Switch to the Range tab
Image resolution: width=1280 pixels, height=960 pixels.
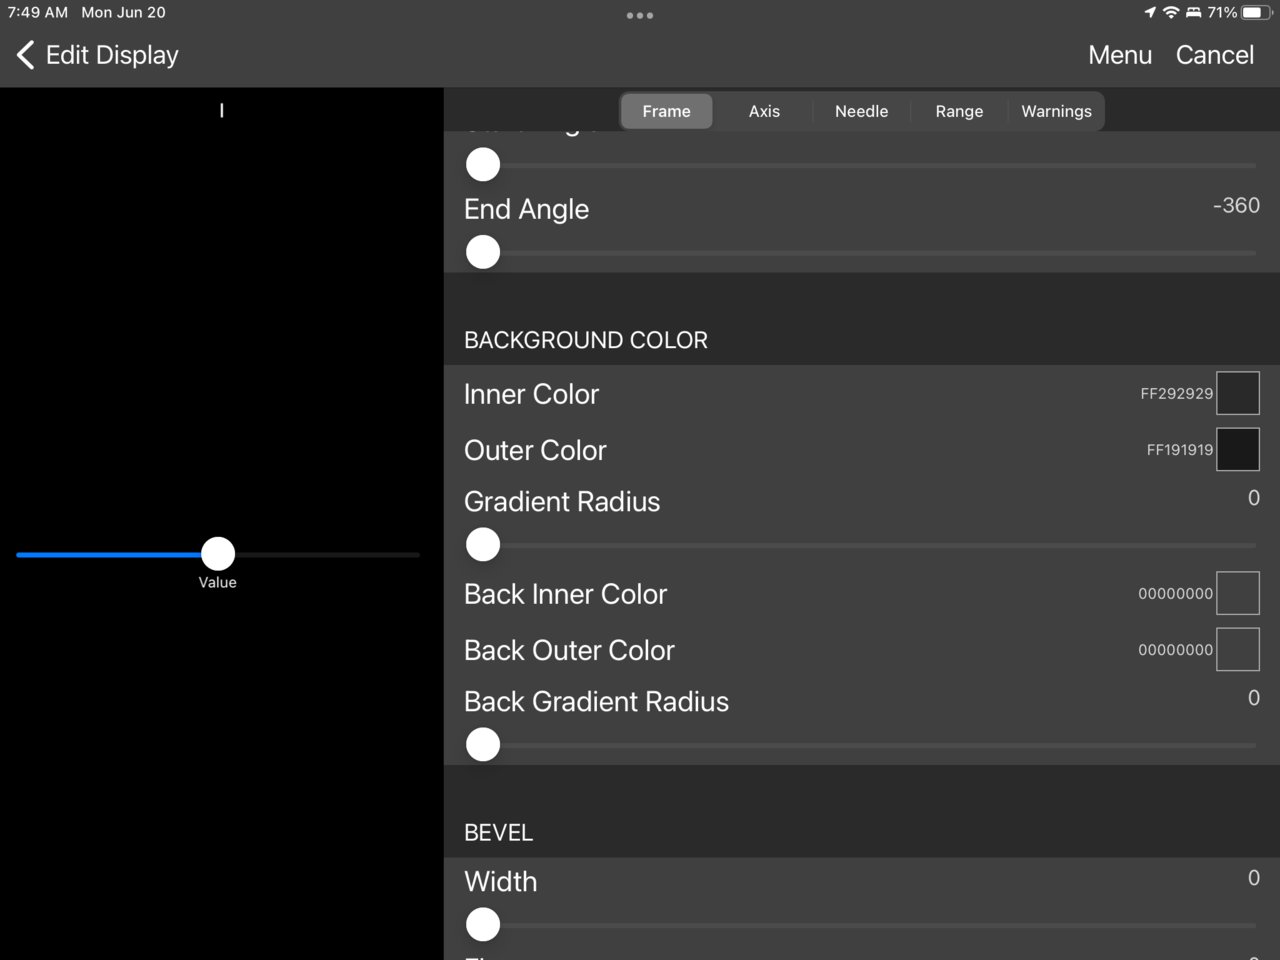tap(959, 111)
